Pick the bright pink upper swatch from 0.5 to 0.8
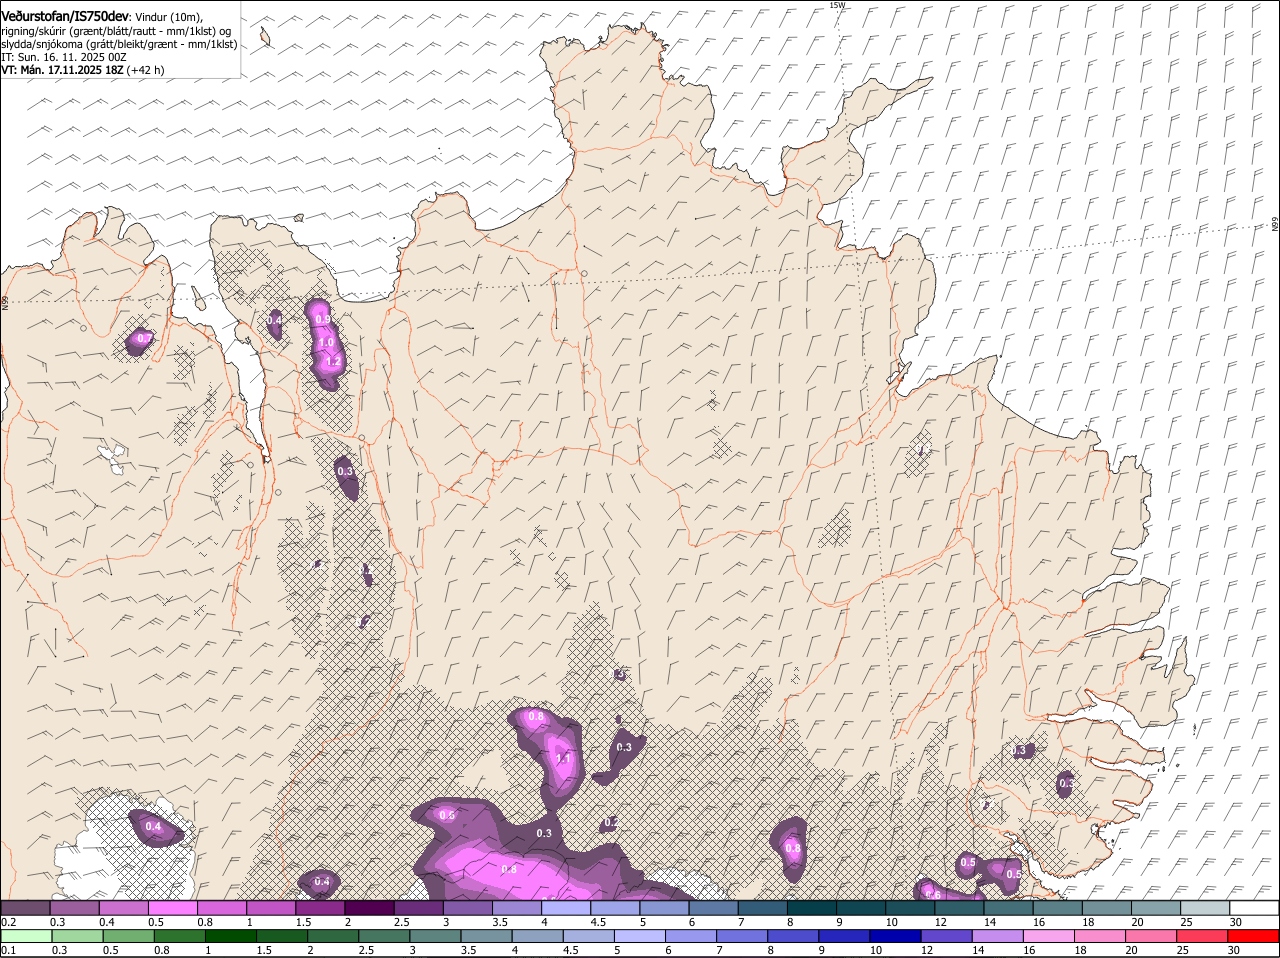Viewport: 1280px width, 958px height. pyautogui.click(x=172, y=908)
